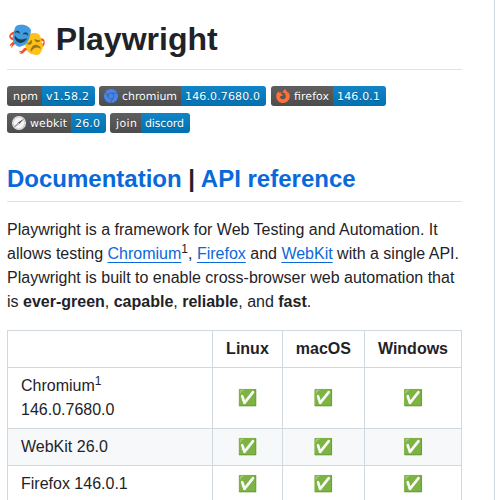Viewport: 500px width, 500px height.
Task: Click the Linux column header
Action: 247,349
